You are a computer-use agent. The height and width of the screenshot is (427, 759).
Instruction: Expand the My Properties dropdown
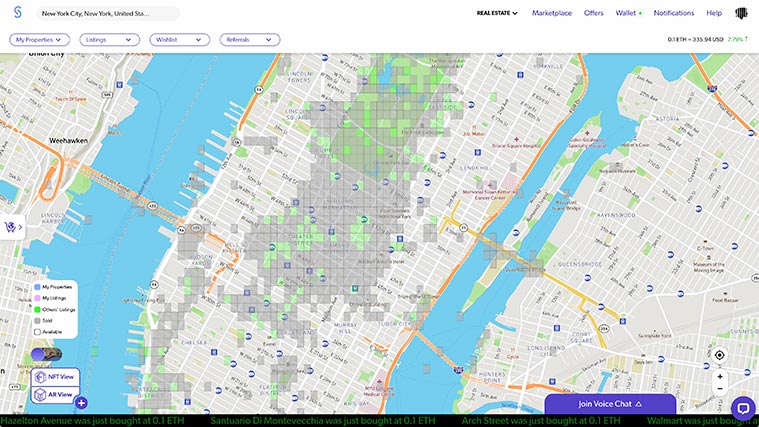(x=40, y=40)
